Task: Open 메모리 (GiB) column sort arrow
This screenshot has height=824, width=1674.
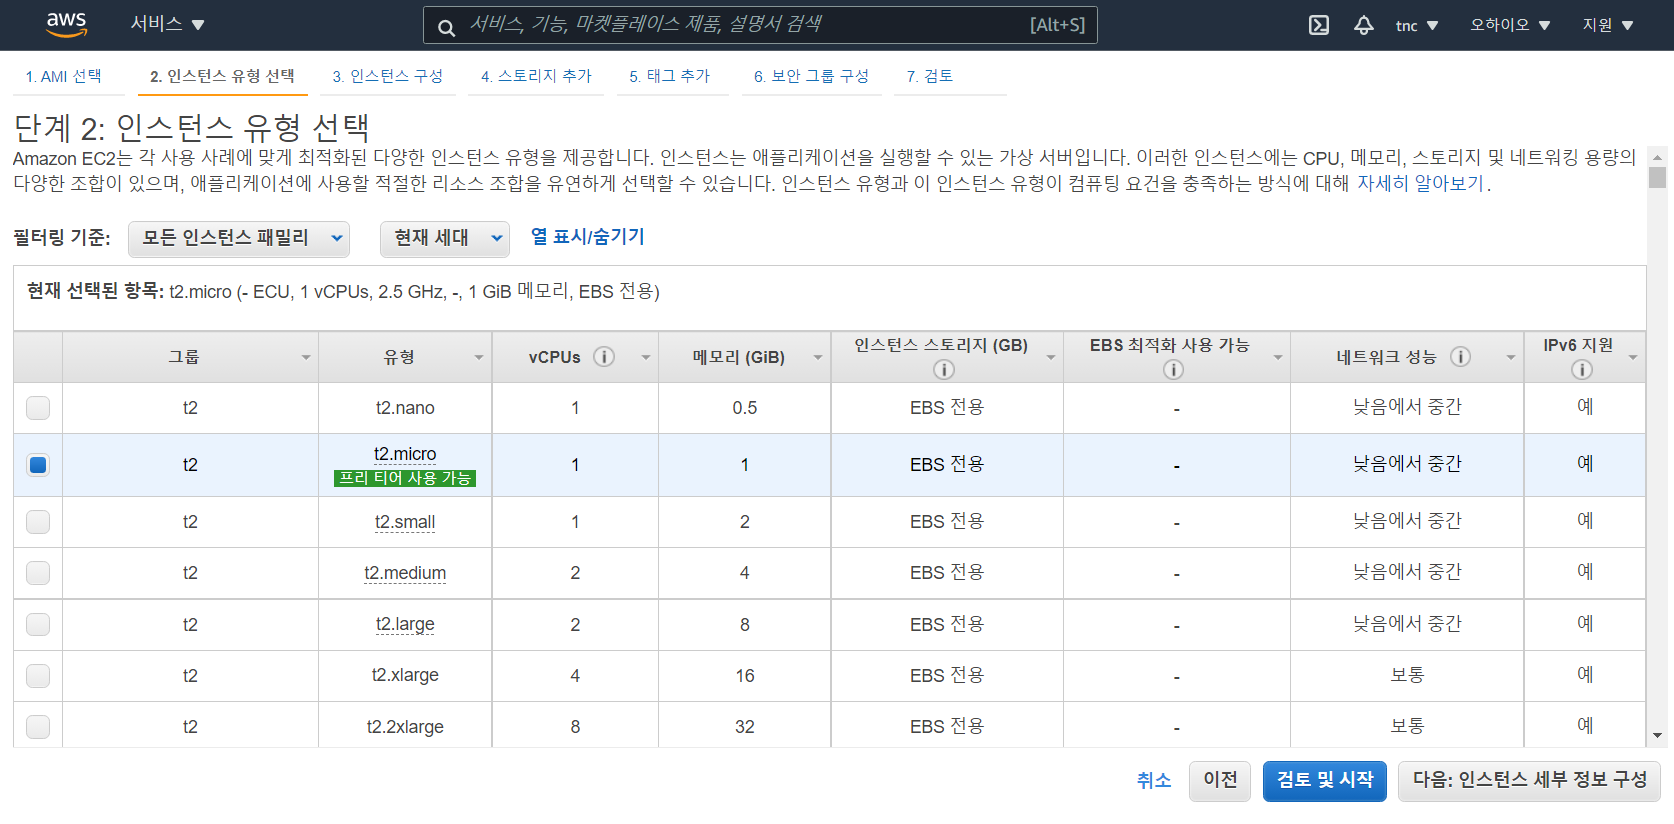Action: pyautogui.click(x=818, y=358)
